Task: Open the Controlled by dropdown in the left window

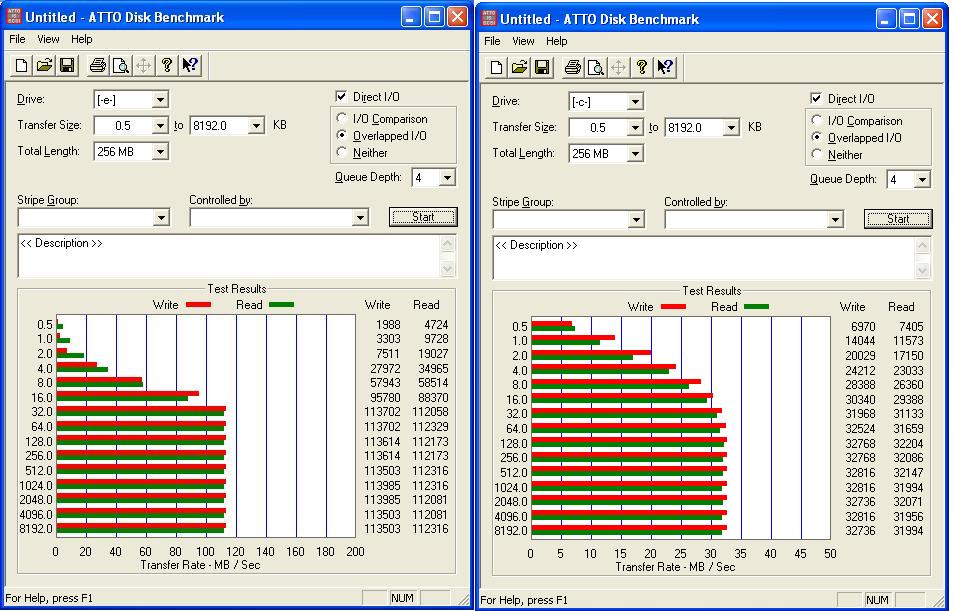Action: click(x=360, y=217)
